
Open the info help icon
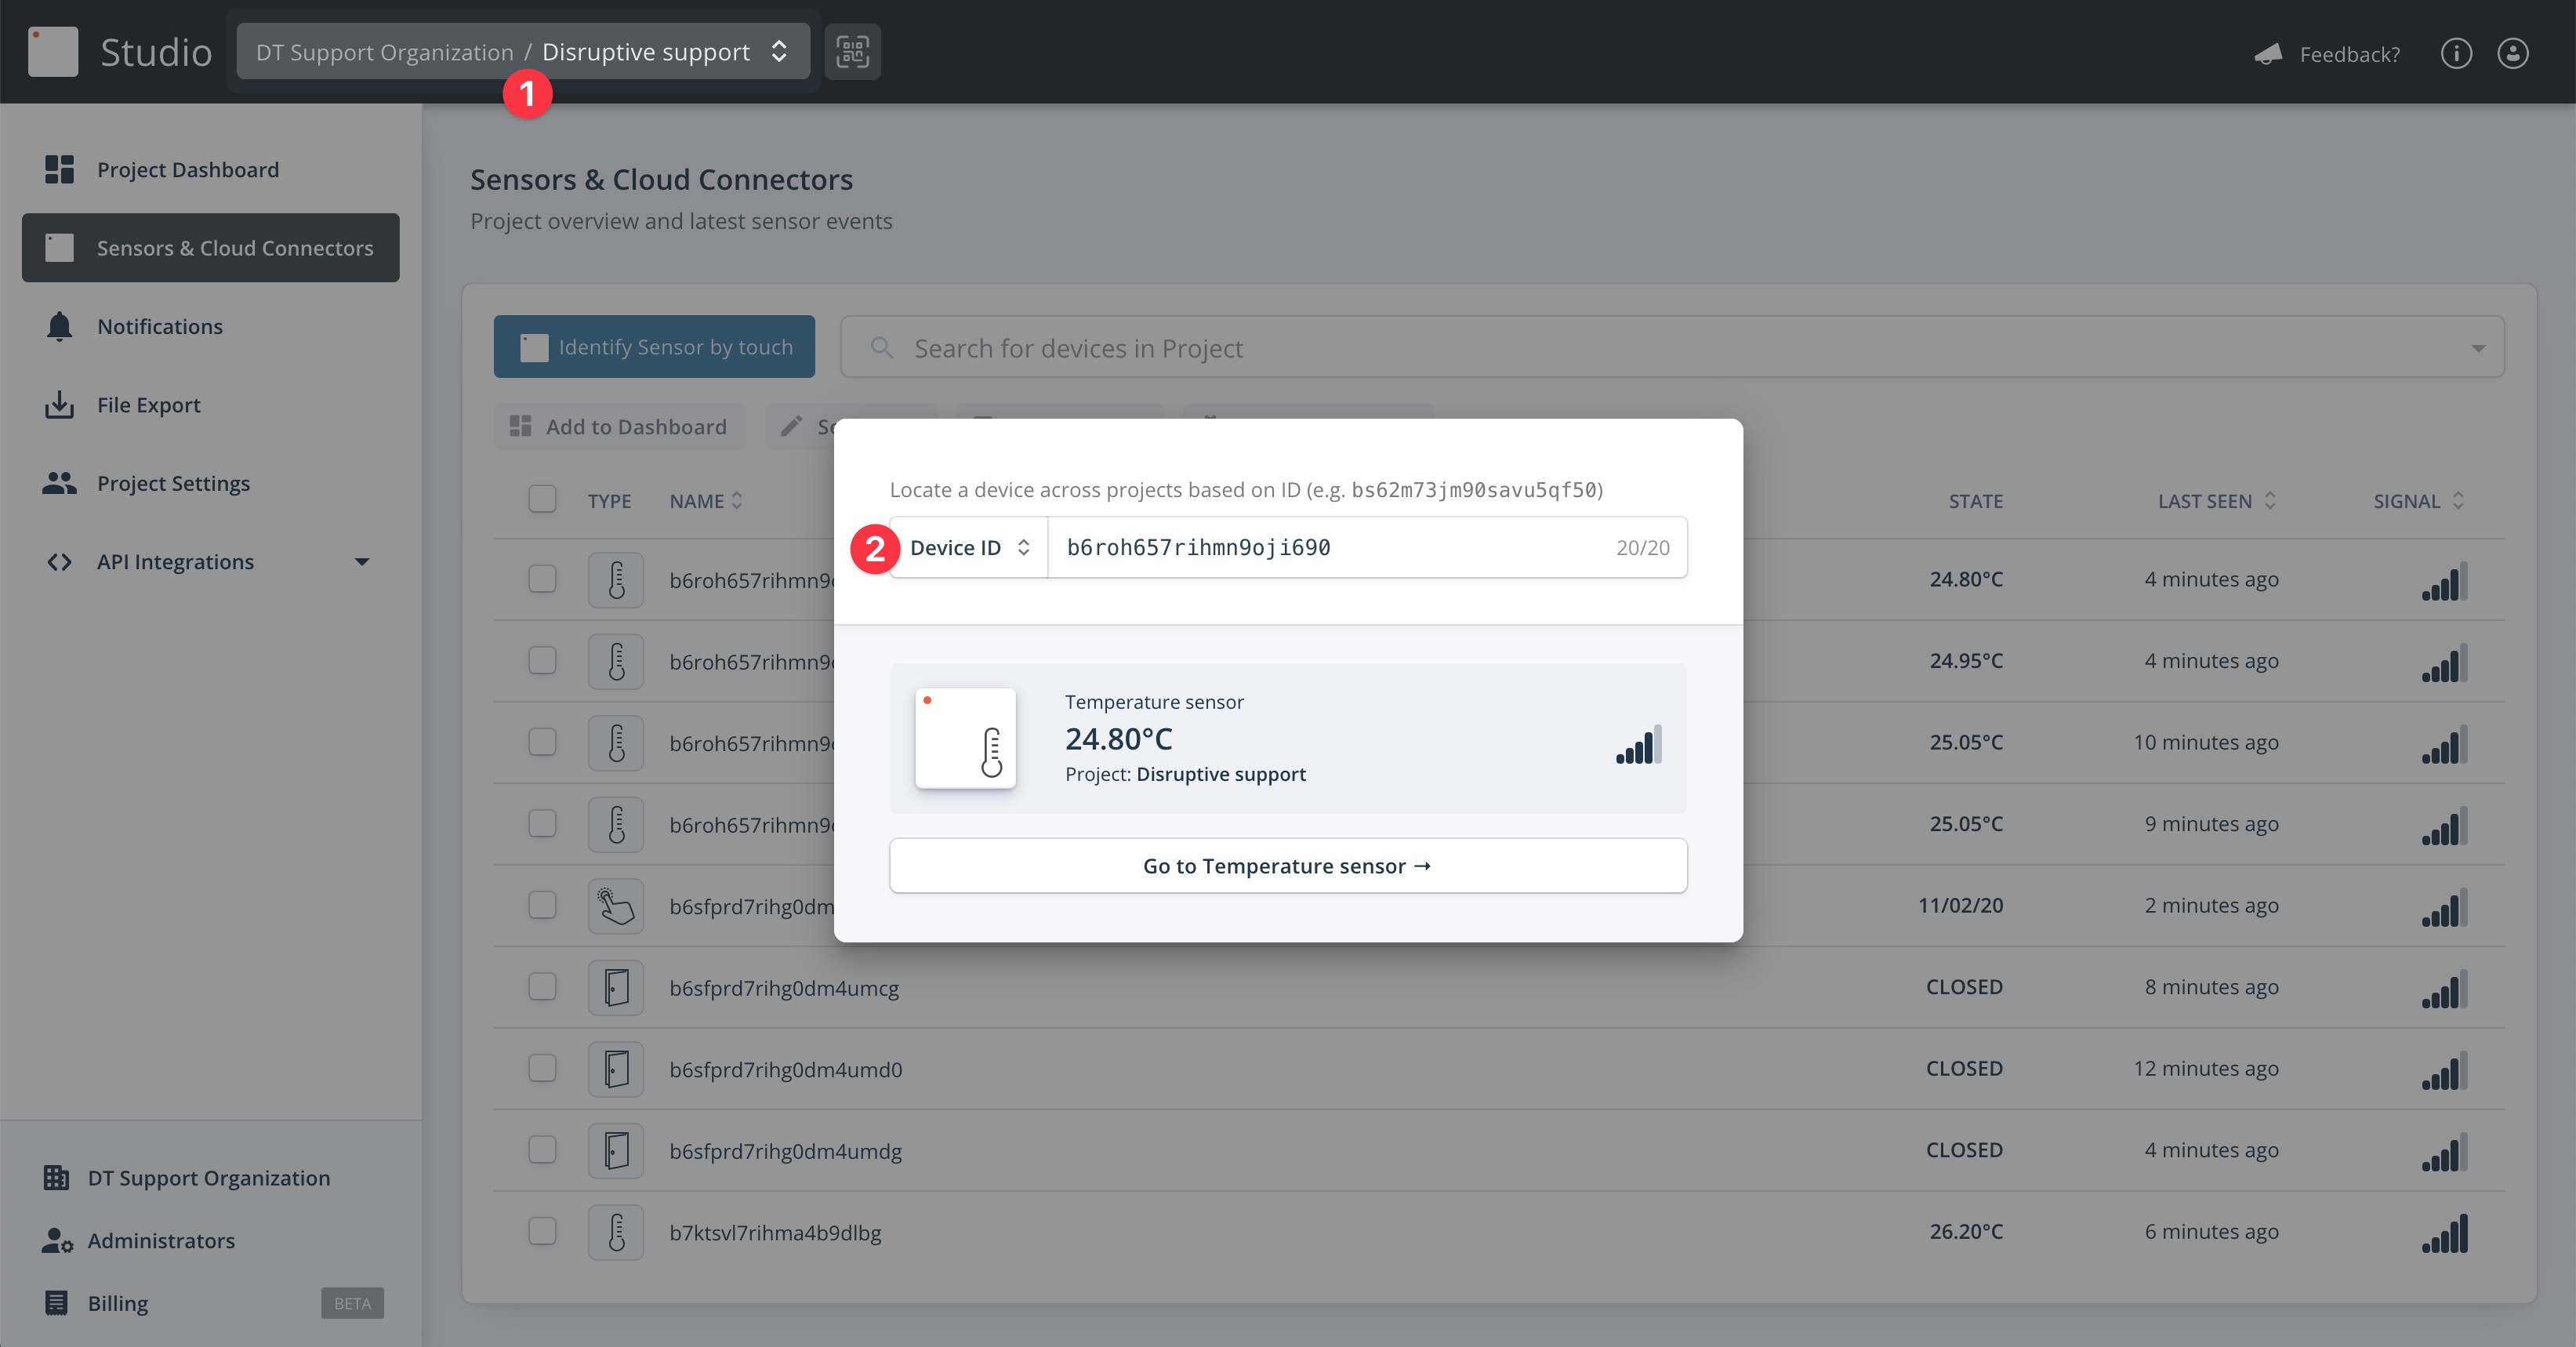(x=2456, y=53)
